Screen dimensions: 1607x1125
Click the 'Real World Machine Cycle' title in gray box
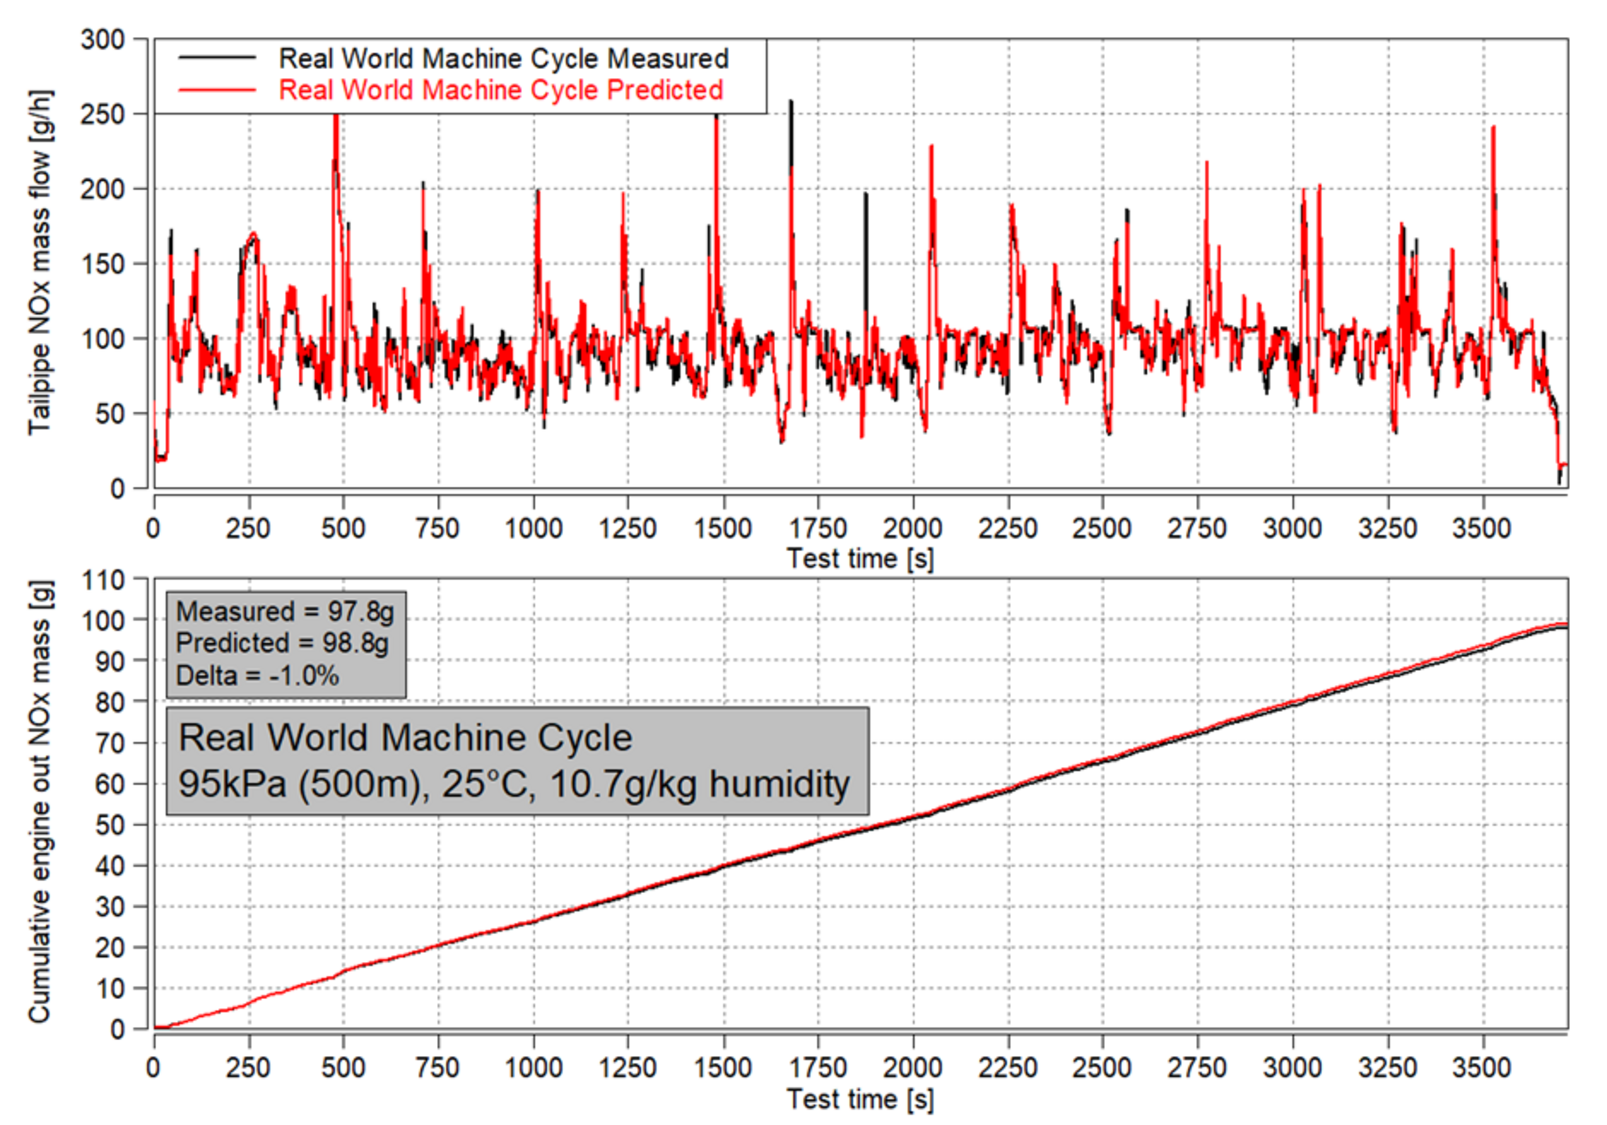[405, 738]
